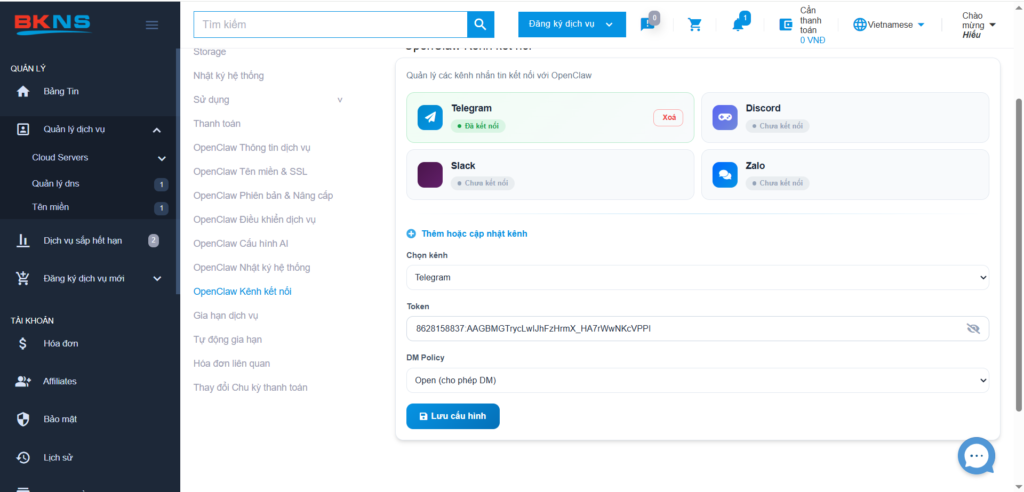Collapse sidebar with hamburger menu icon
The image size is (1024, 492).
click(152, 25)
